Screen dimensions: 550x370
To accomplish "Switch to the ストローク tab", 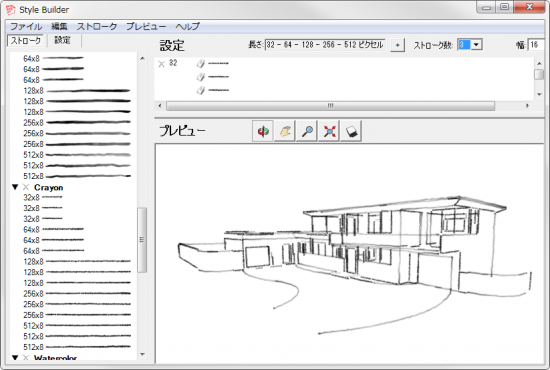I will point(26,40).
